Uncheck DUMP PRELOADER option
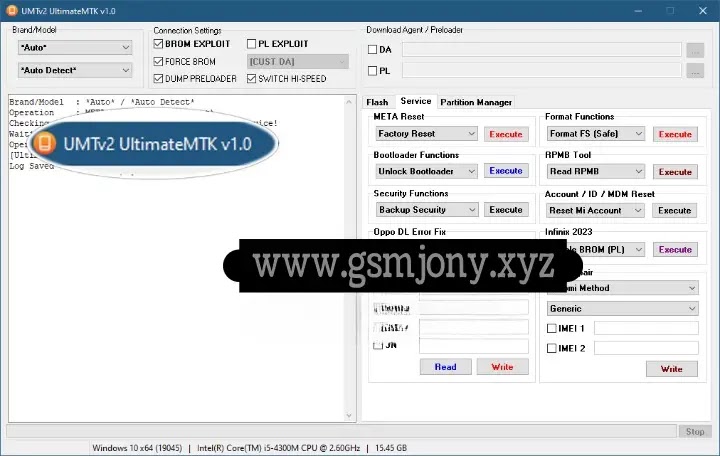Screen dimensions: 720x456 click(158, 79)
